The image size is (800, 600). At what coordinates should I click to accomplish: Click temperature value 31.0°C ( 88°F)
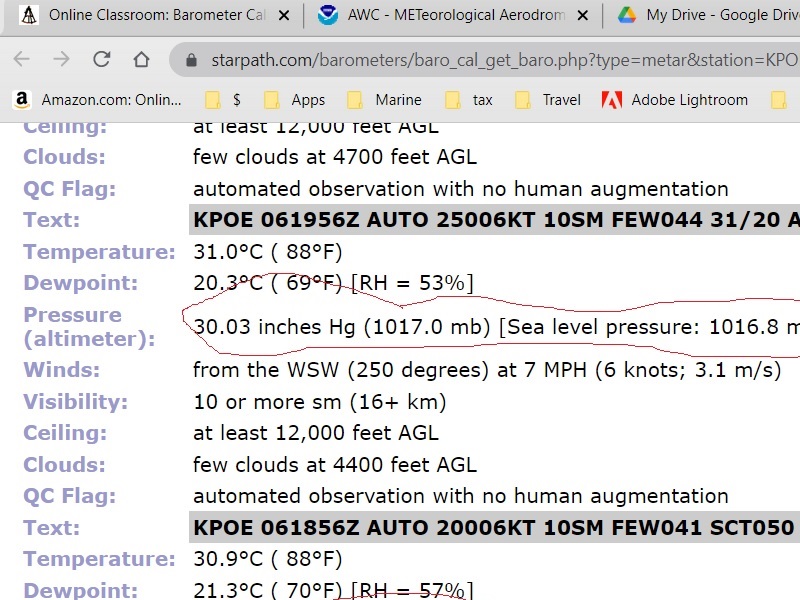coord(268,252)
